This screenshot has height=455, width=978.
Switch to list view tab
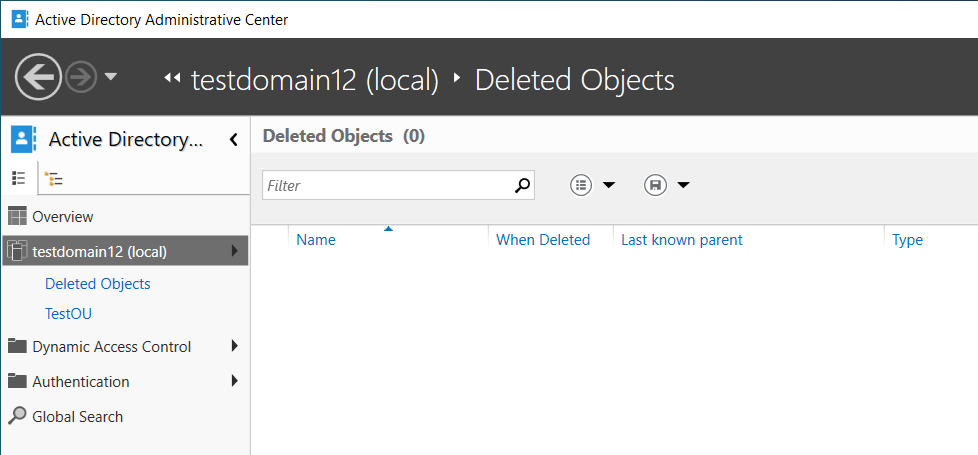point(19,179)
